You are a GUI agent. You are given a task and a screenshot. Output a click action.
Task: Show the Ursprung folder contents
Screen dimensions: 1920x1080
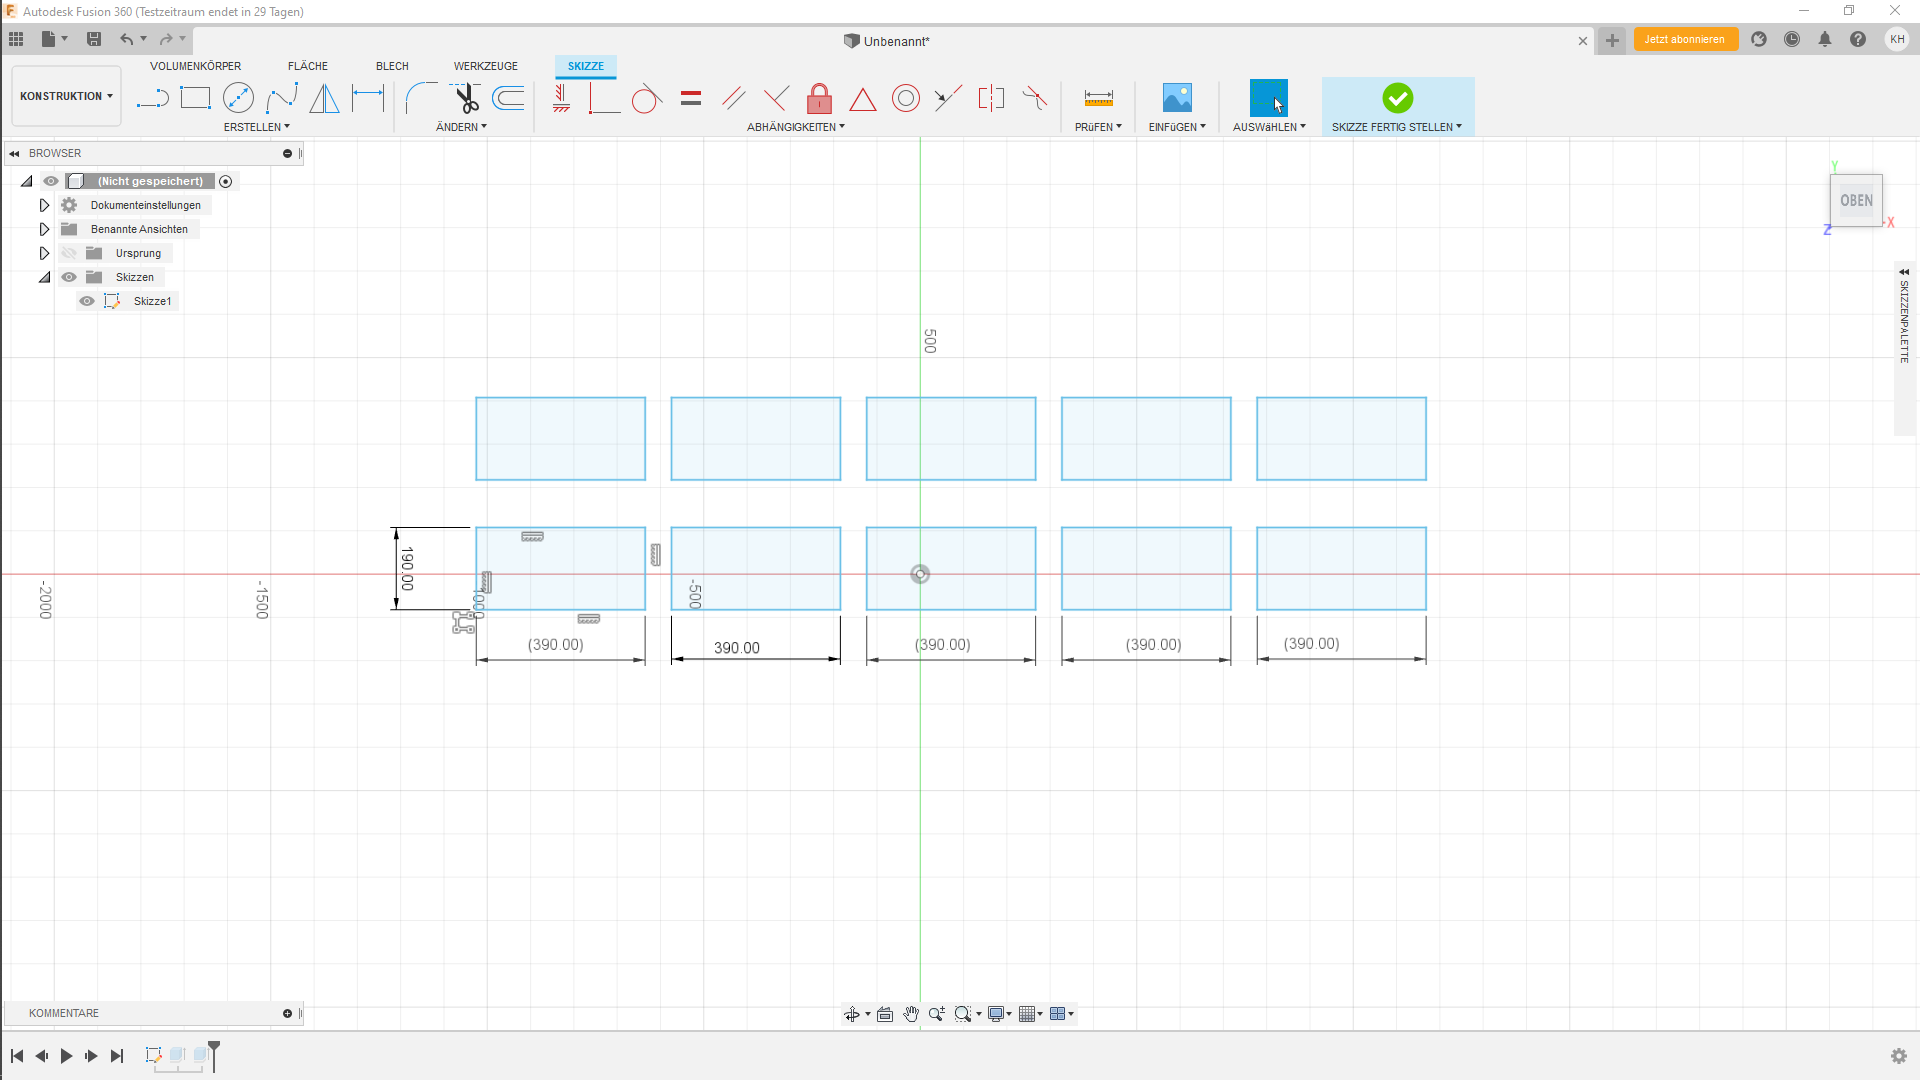44,252
